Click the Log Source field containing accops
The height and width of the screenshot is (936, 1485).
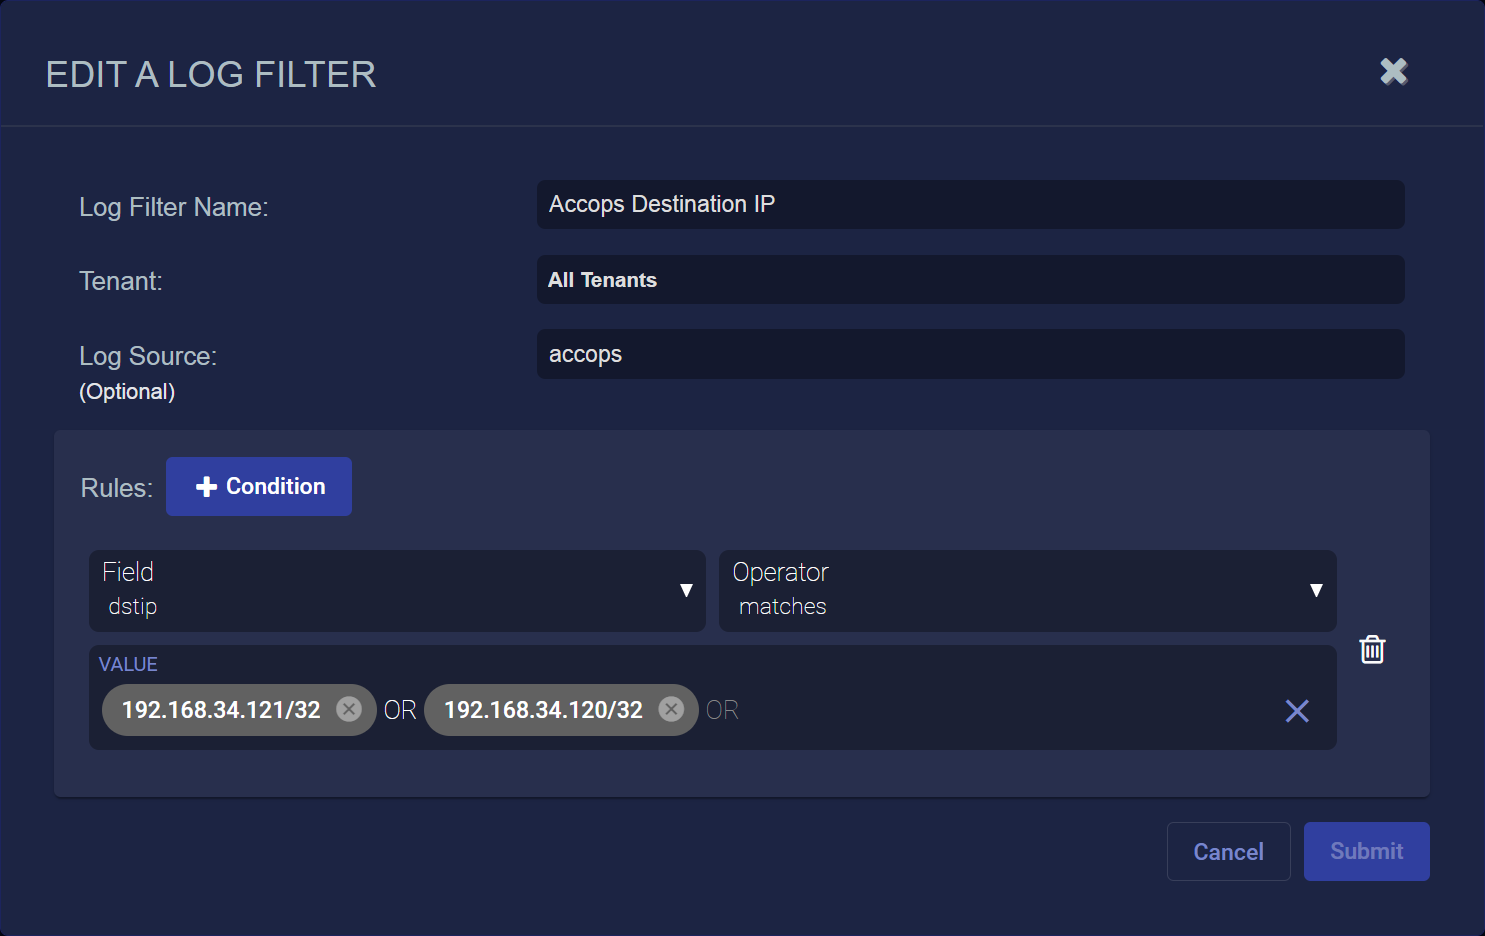point(970,355)
